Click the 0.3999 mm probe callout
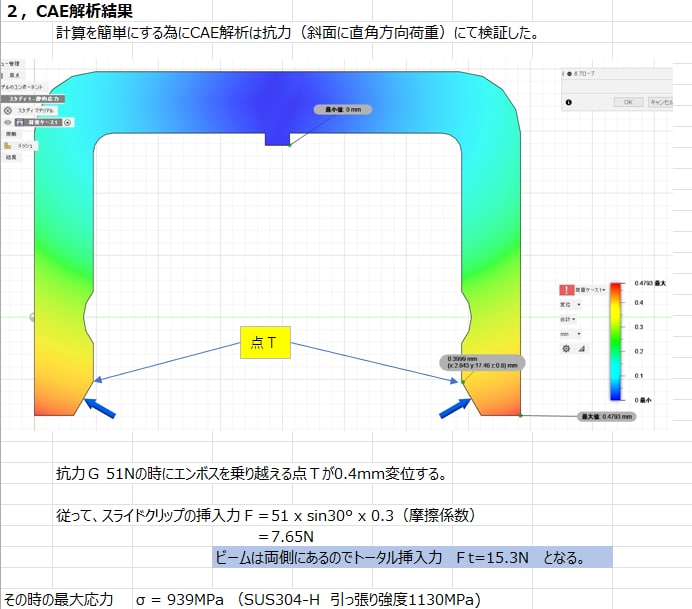 coord(482,362)
